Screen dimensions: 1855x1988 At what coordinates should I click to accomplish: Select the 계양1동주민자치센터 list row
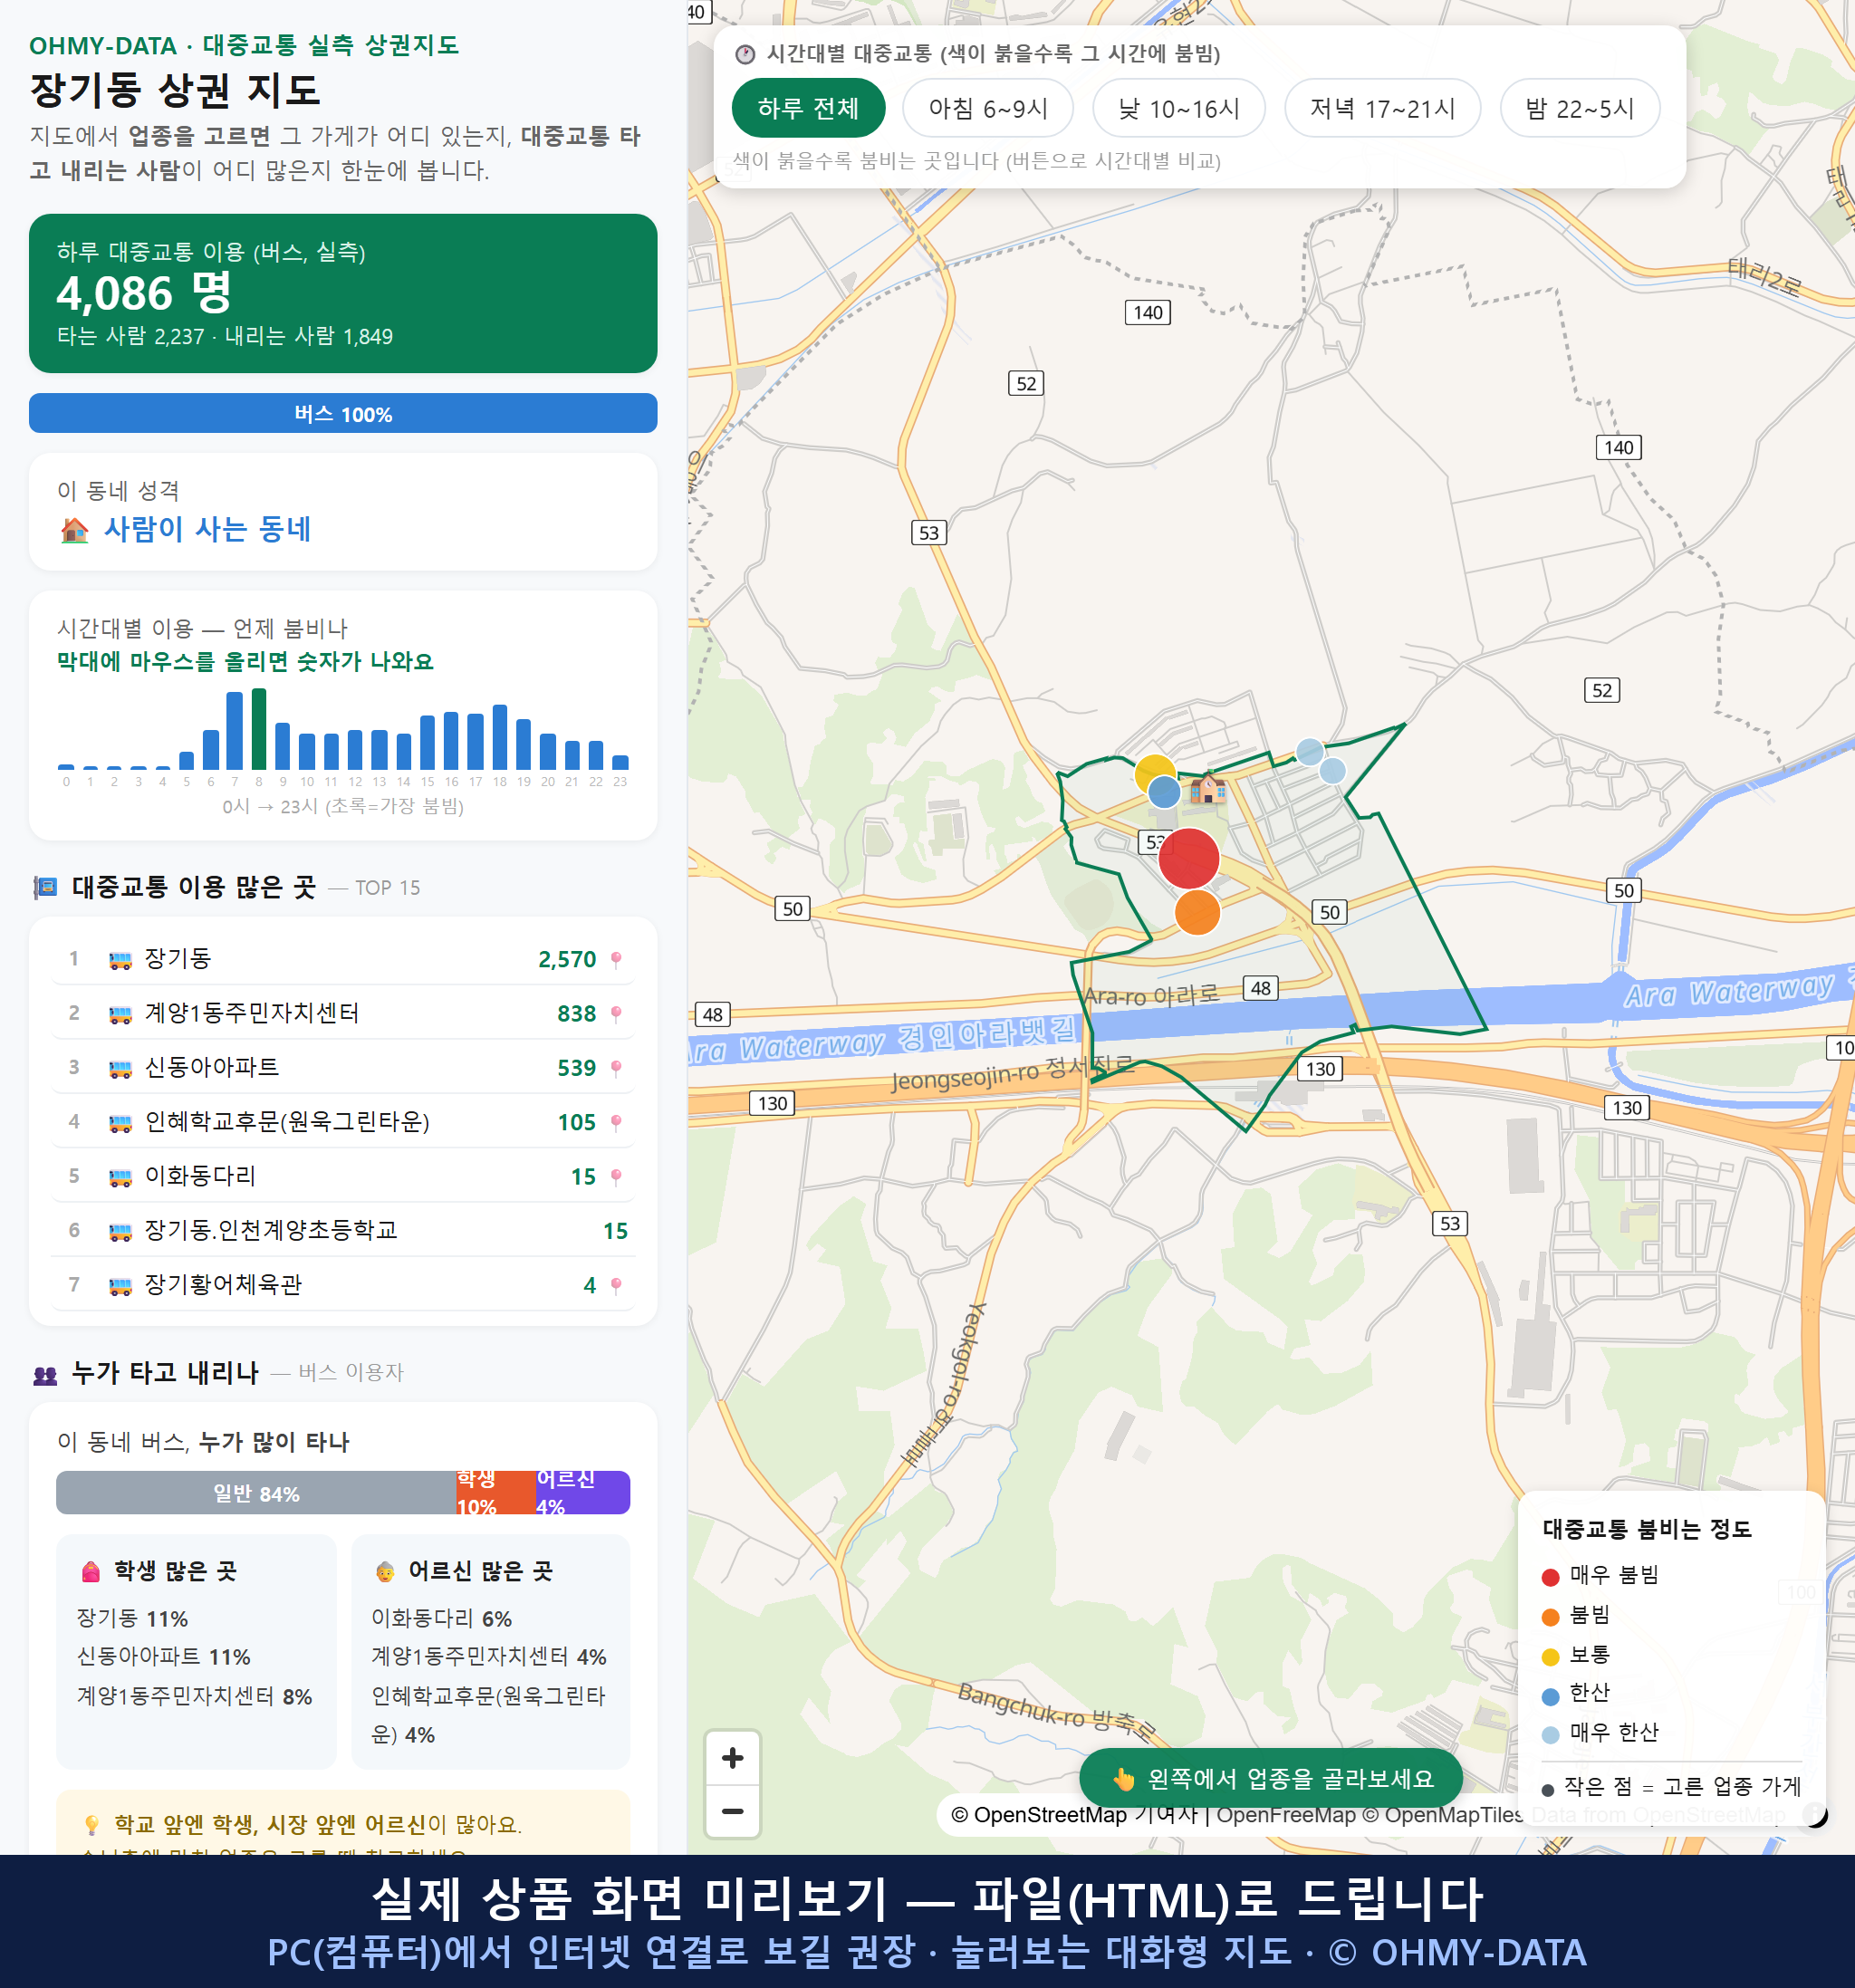click(x=343, y=1014)
